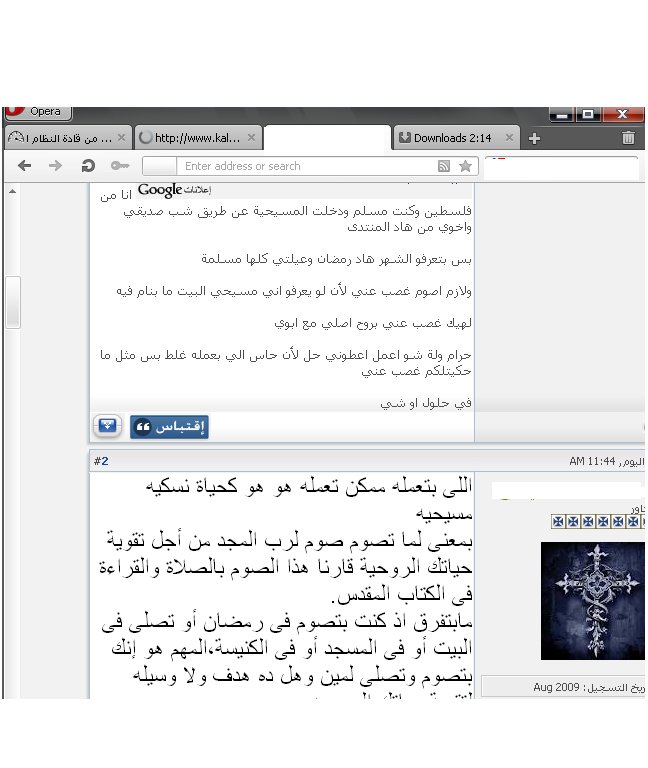Image resolution: width=648 pixels, height=768 pixels.
Task: Click the browser Back arrow
Action: tap(26, 166)
